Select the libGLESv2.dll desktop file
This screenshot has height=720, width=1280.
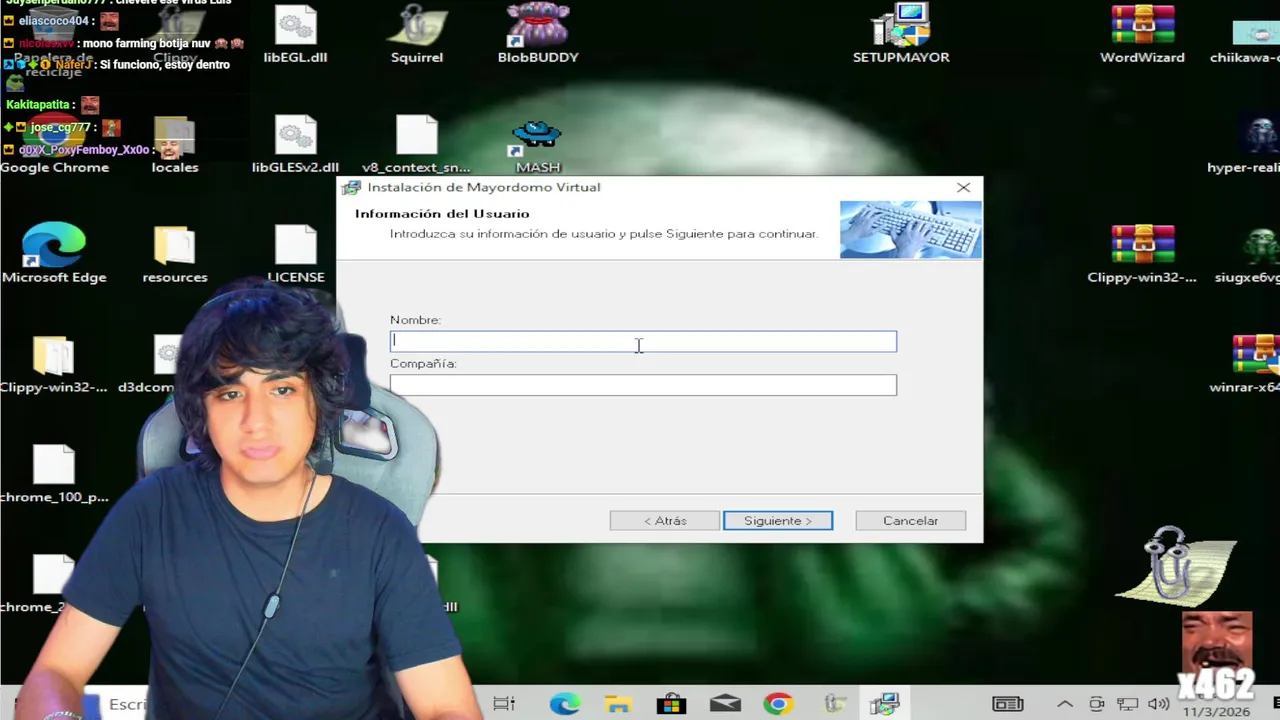tap(295, 145)
